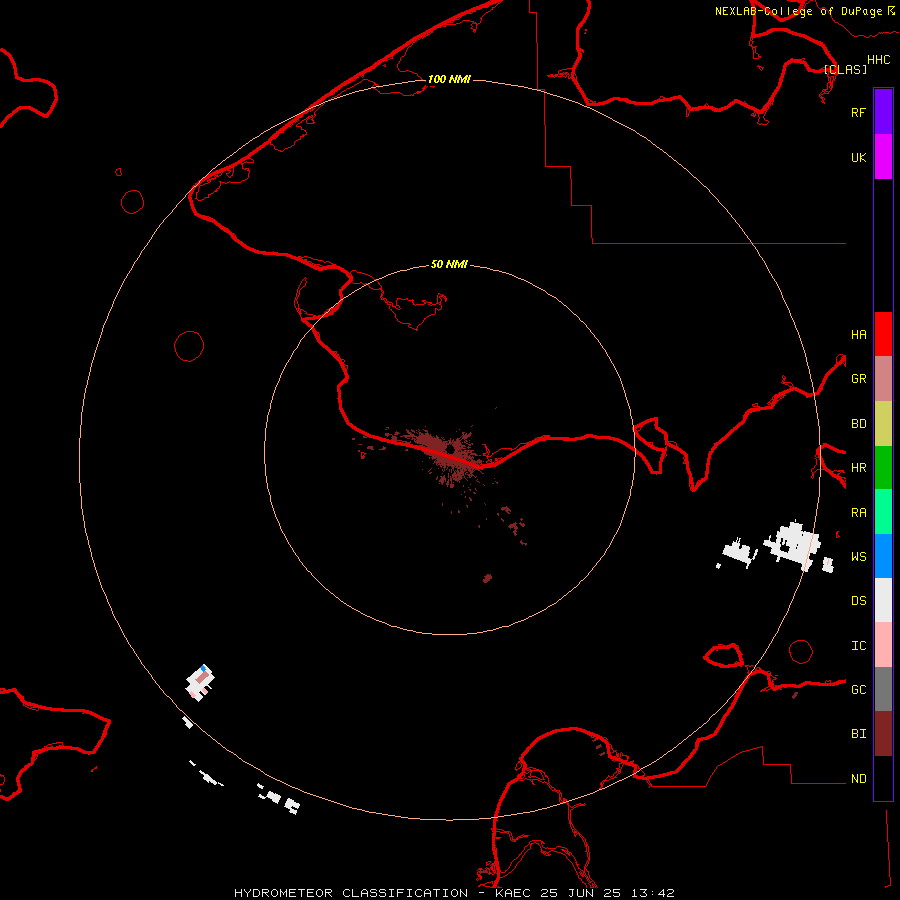Select the BI brown legend swatch
The height and width of the screenshot is (900, 900).
coord(883,734)
